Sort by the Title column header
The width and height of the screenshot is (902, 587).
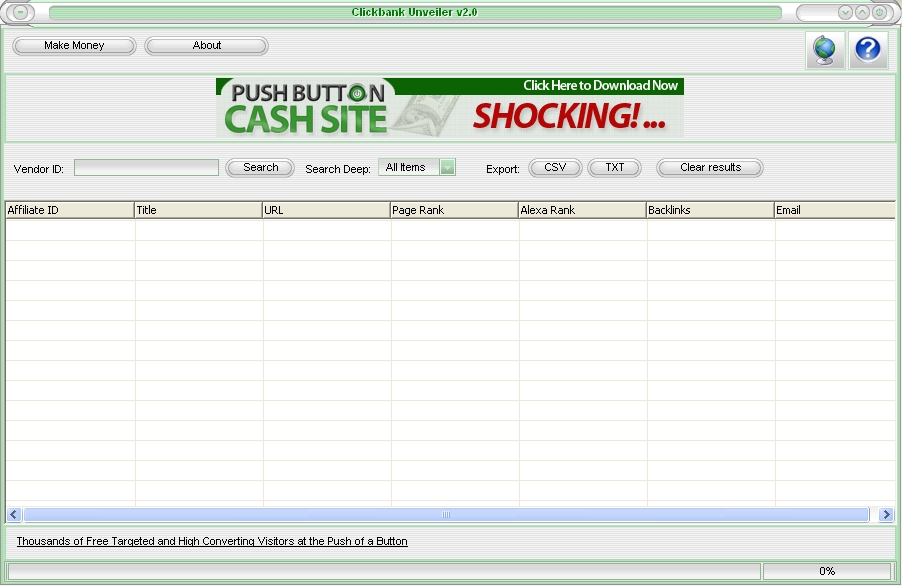(198, 210)
